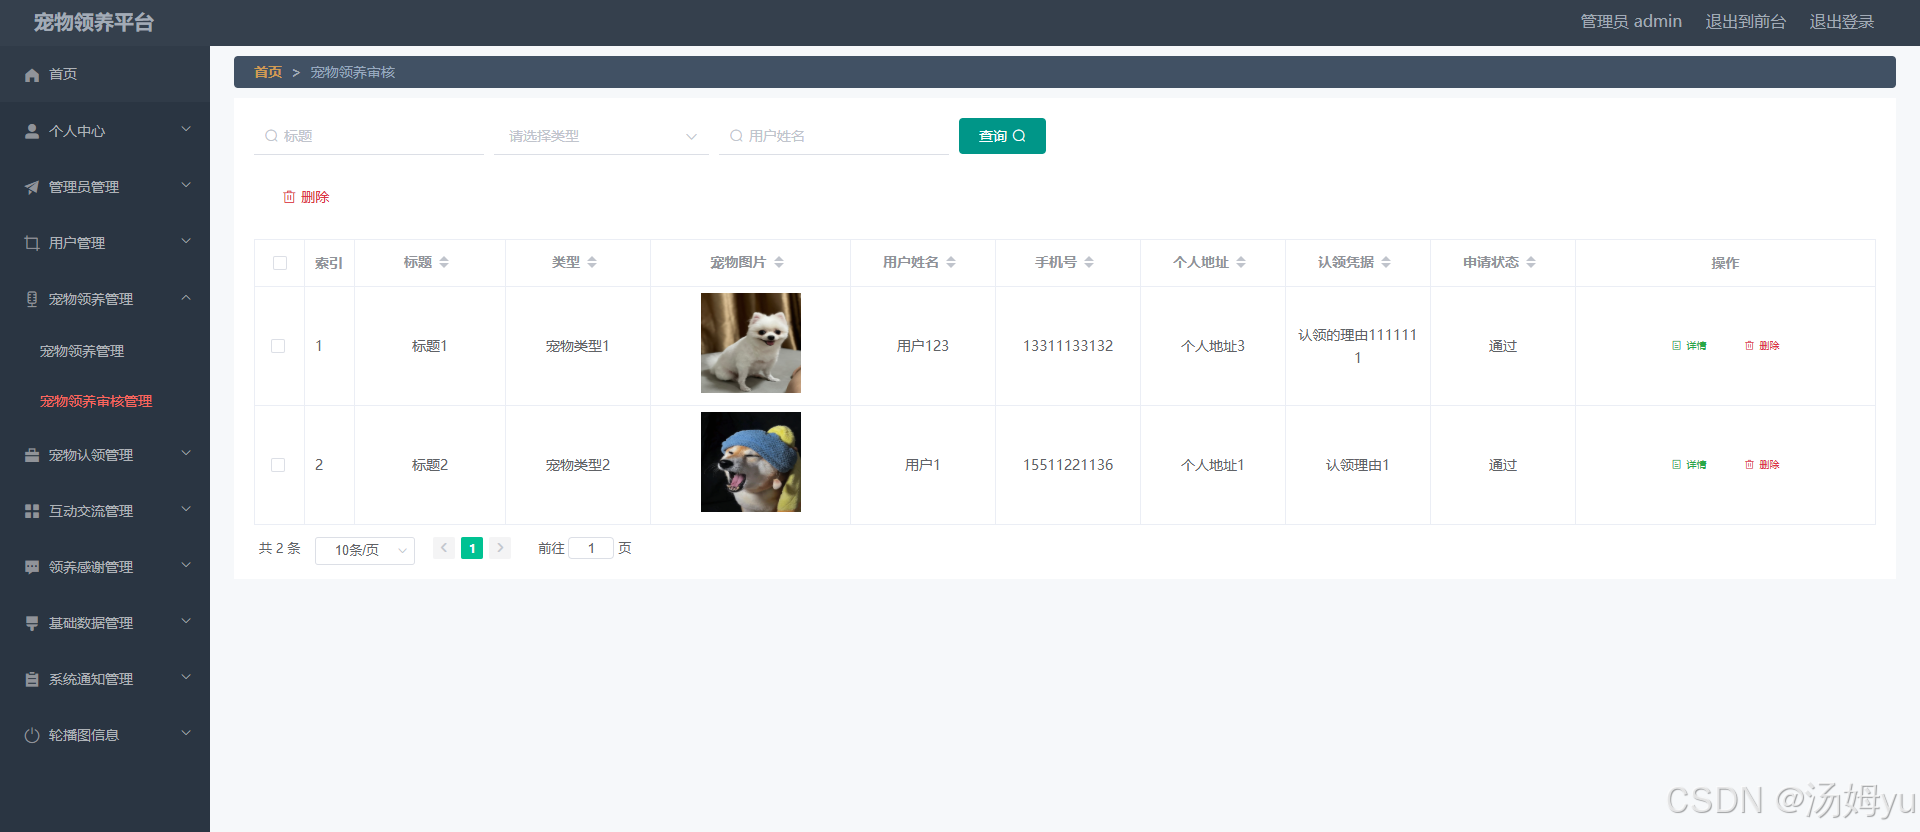Viewport: 1920px width, 832px height.
Task: Click the crop icon for 用户管理
Action: tap(32, 243)
